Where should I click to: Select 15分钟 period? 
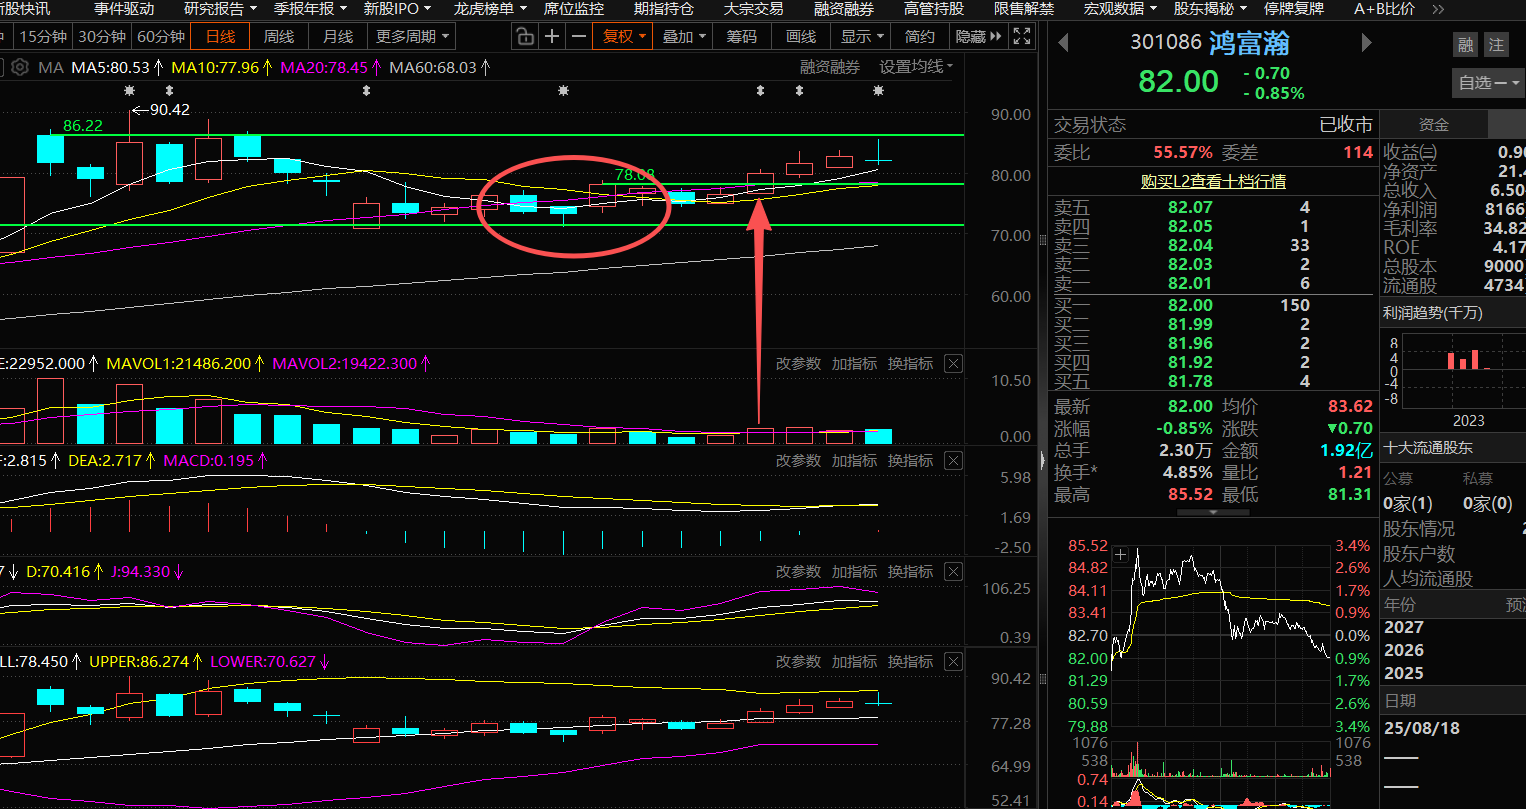[x=43, y=37]
